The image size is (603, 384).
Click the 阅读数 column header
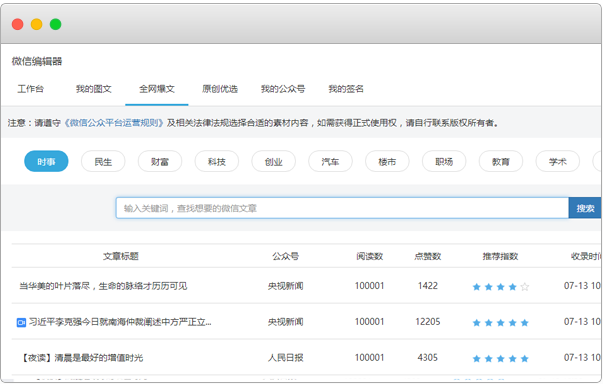tap(370, 256)
